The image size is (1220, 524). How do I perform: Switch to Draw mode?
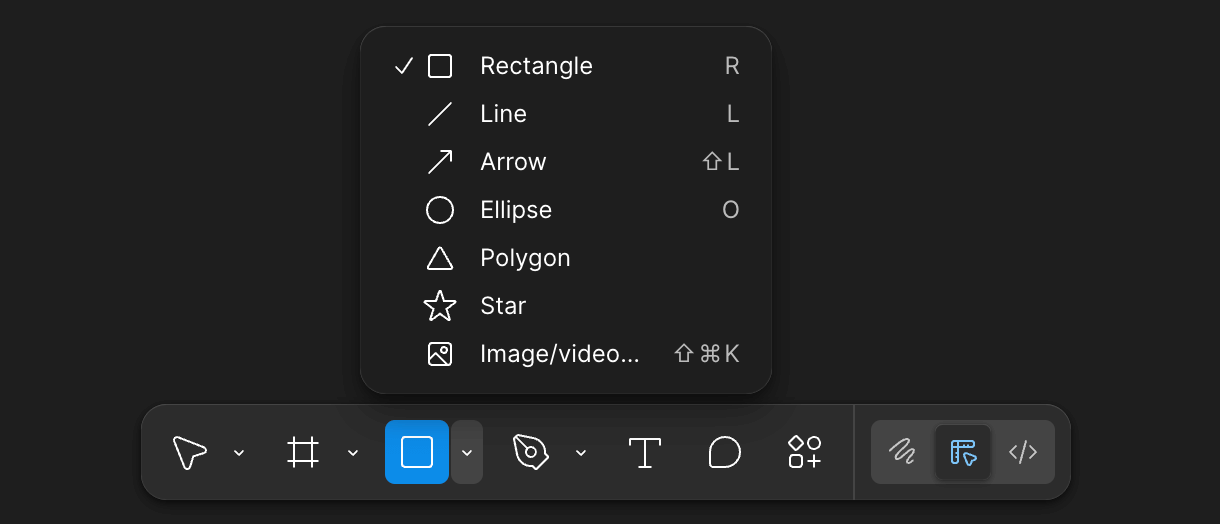tap(902, 452)
